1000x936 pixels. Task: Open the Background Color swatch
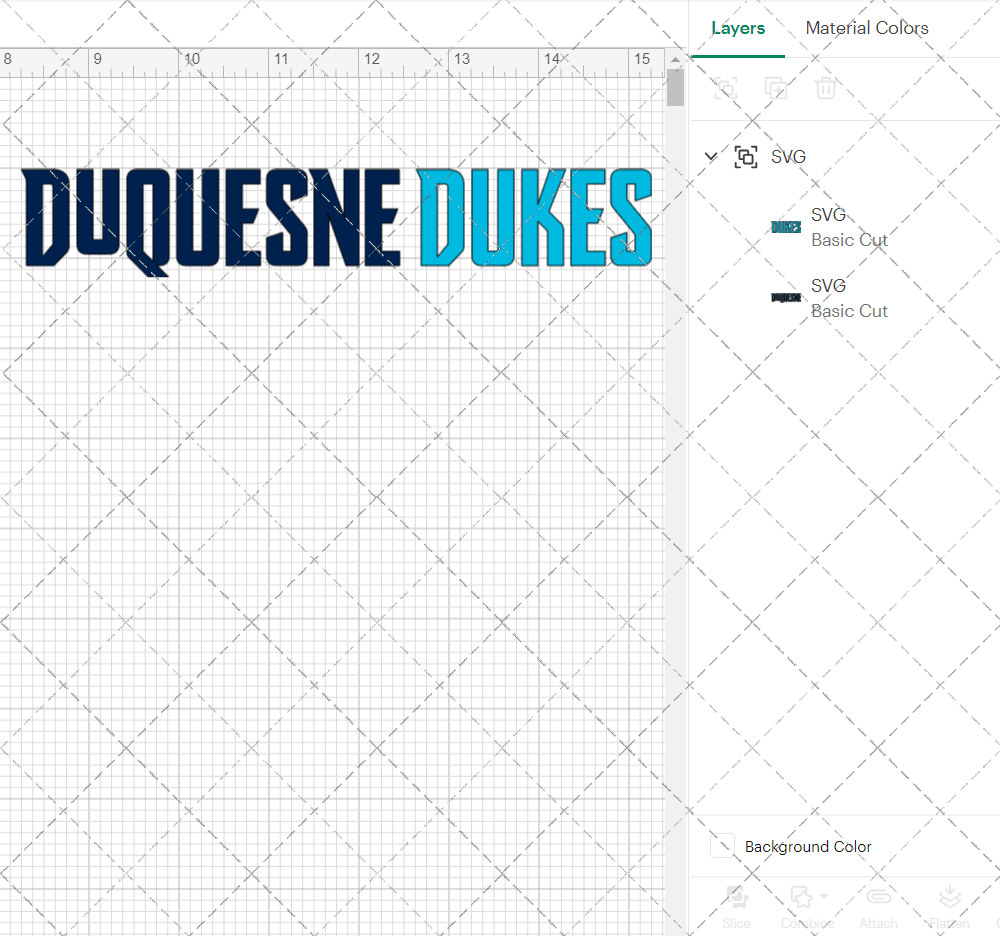tap(723, 845)
